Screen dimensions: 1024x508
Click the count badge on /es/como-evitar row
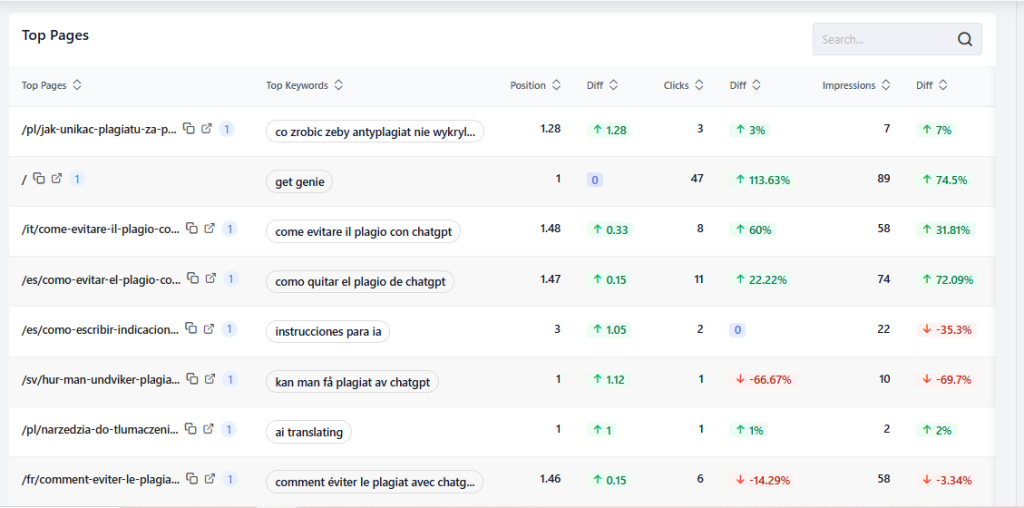point(231,279)
